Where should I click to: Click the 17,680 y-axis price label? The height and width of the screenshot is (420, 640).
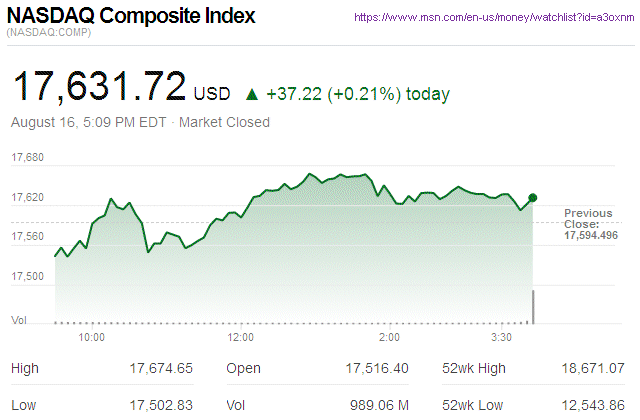click(28, 158)
